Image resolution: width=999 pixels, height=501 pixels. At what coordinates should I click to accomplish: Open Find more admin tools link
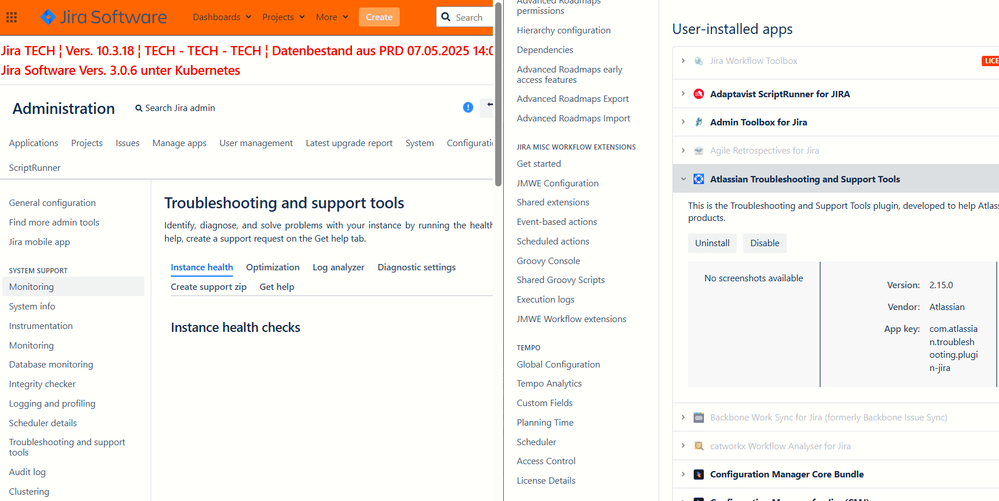pos(54,222)
